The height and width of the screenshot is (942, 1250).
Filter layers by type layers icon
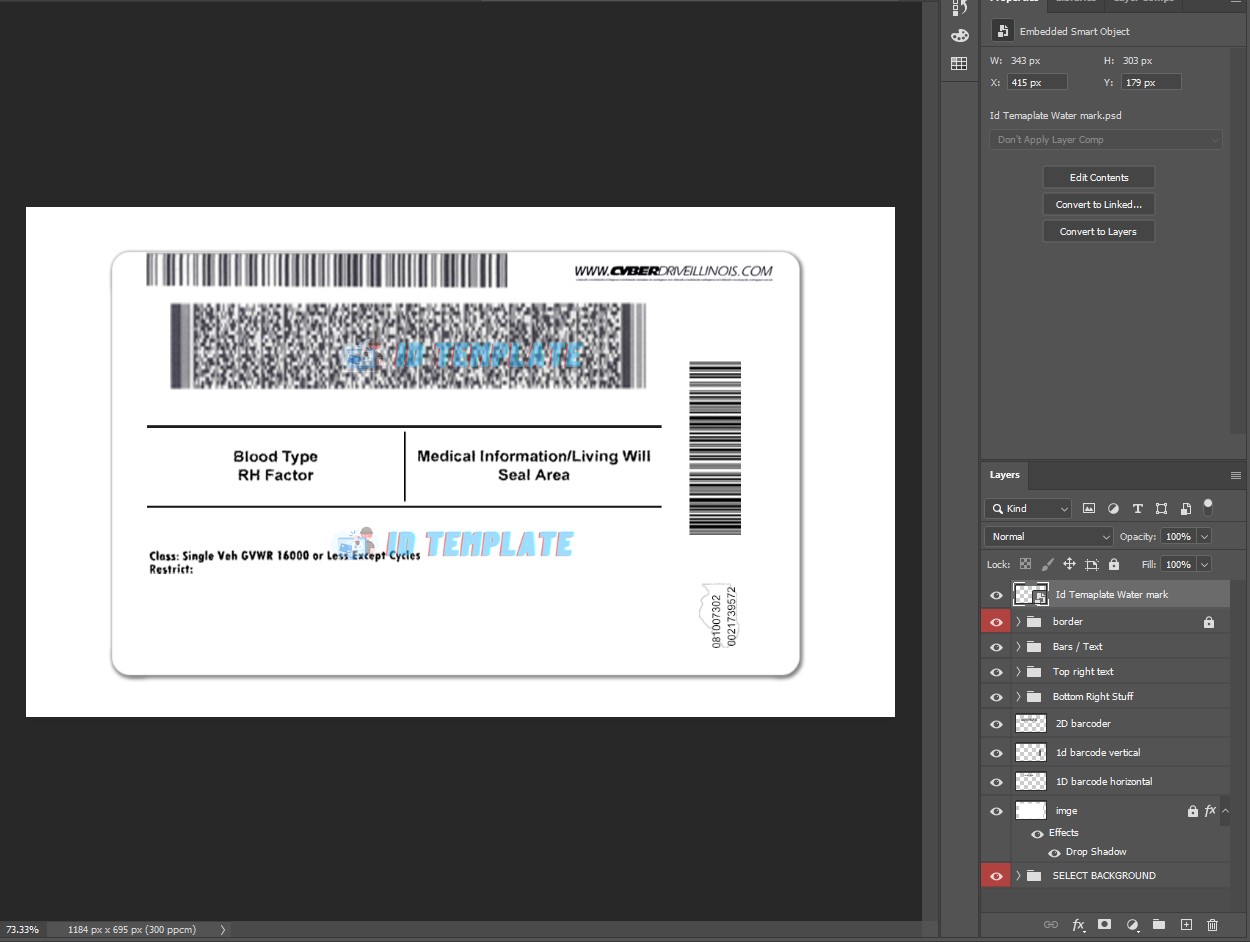(1137, 508)
